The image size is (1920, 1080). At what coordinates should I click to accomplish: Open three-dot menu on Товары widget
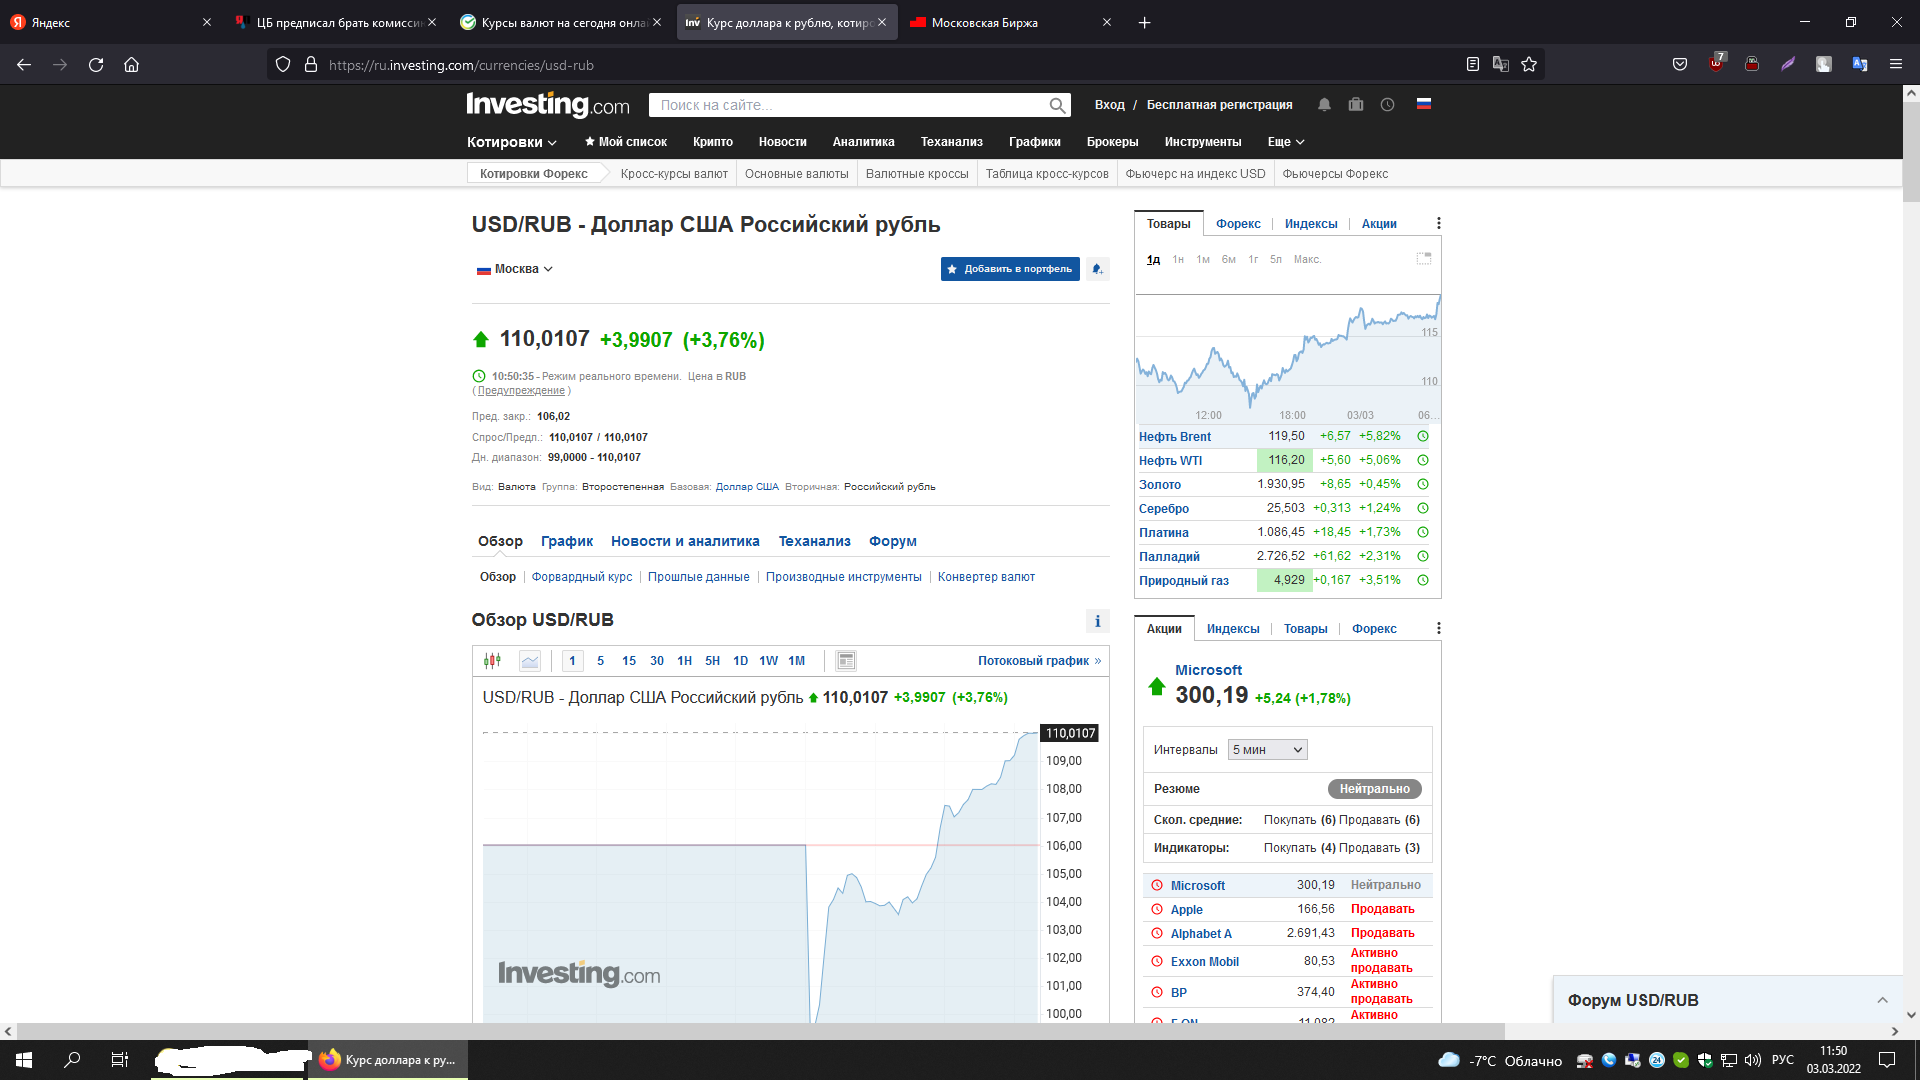[1438, 224]
